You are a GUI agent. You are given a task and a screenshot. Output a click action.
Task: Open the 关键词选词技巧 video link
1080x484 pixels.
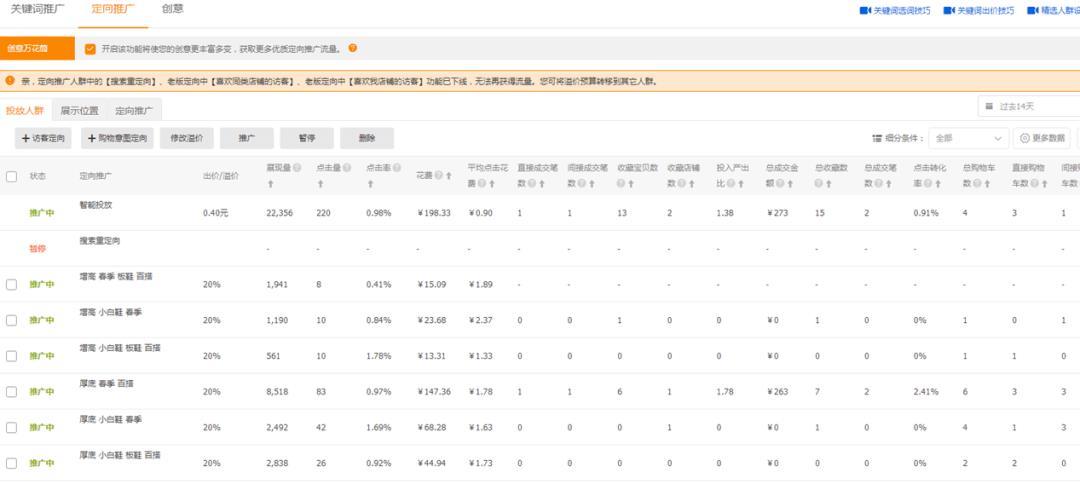pyautogui.click(x=894, y=11)
